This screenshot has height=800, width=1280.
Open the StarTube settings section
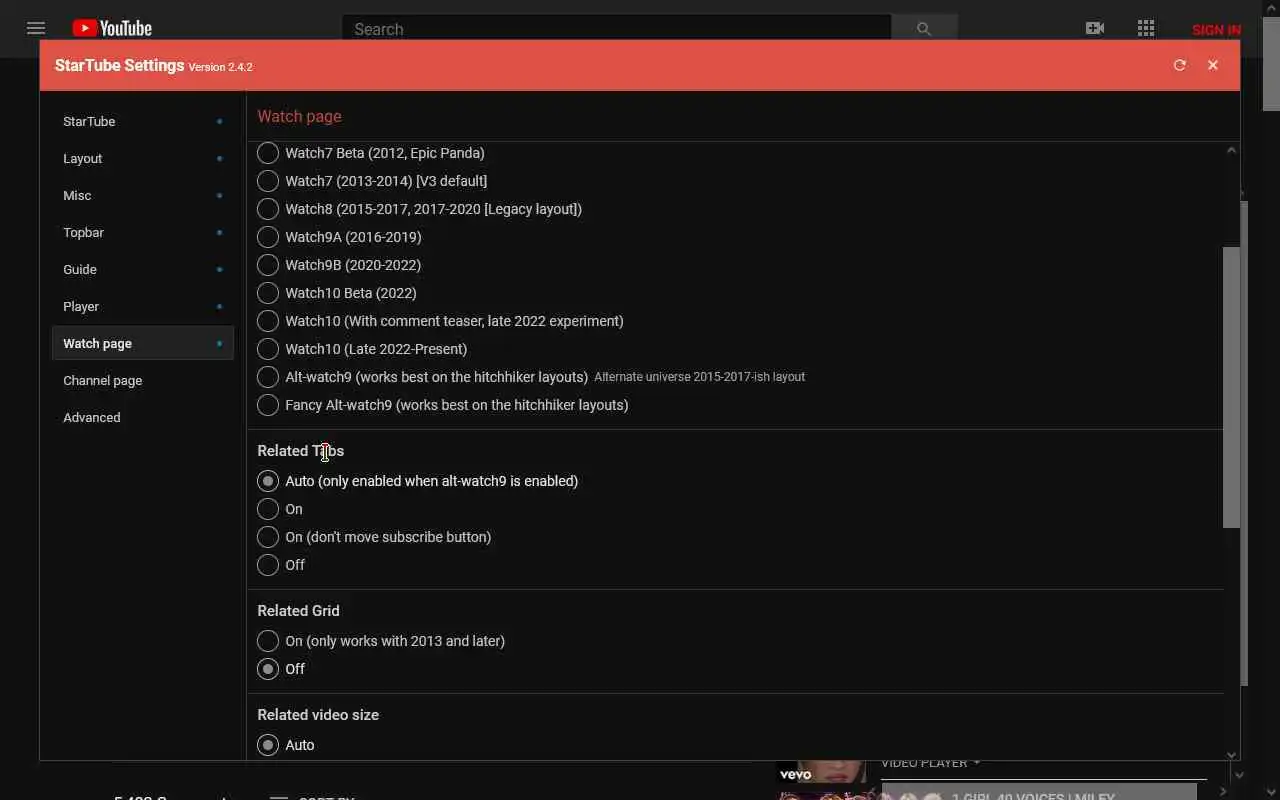coord(142,121)
